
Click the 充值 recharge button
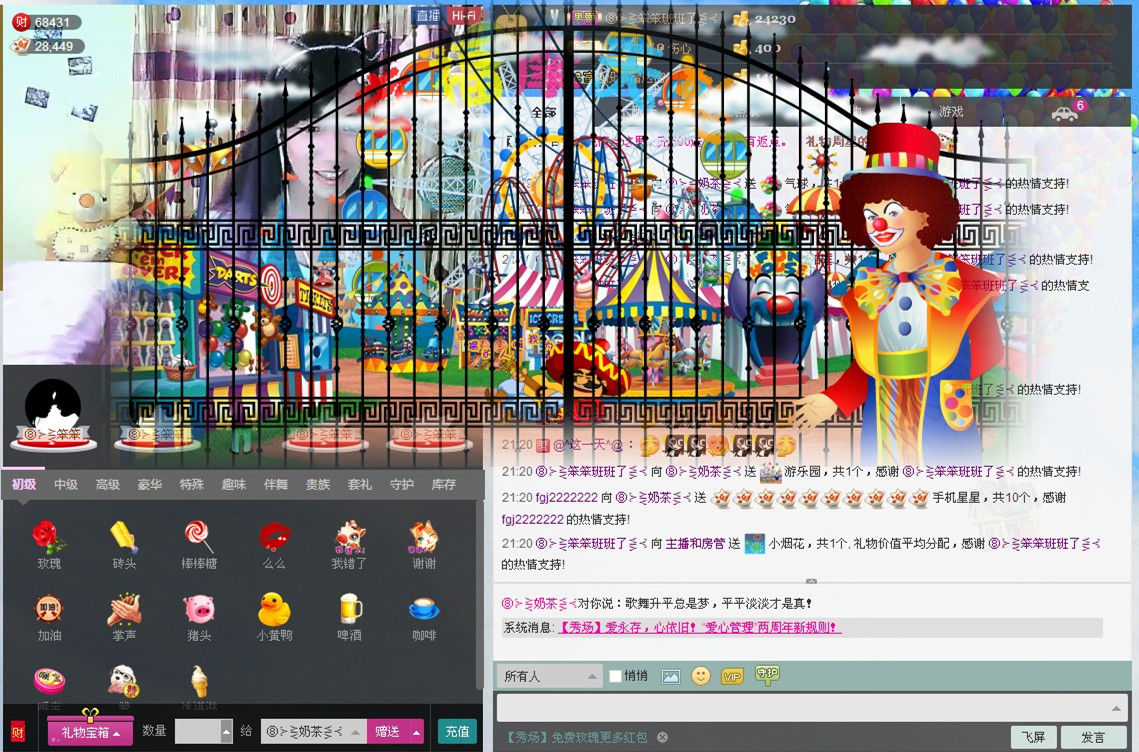(456, 732)
